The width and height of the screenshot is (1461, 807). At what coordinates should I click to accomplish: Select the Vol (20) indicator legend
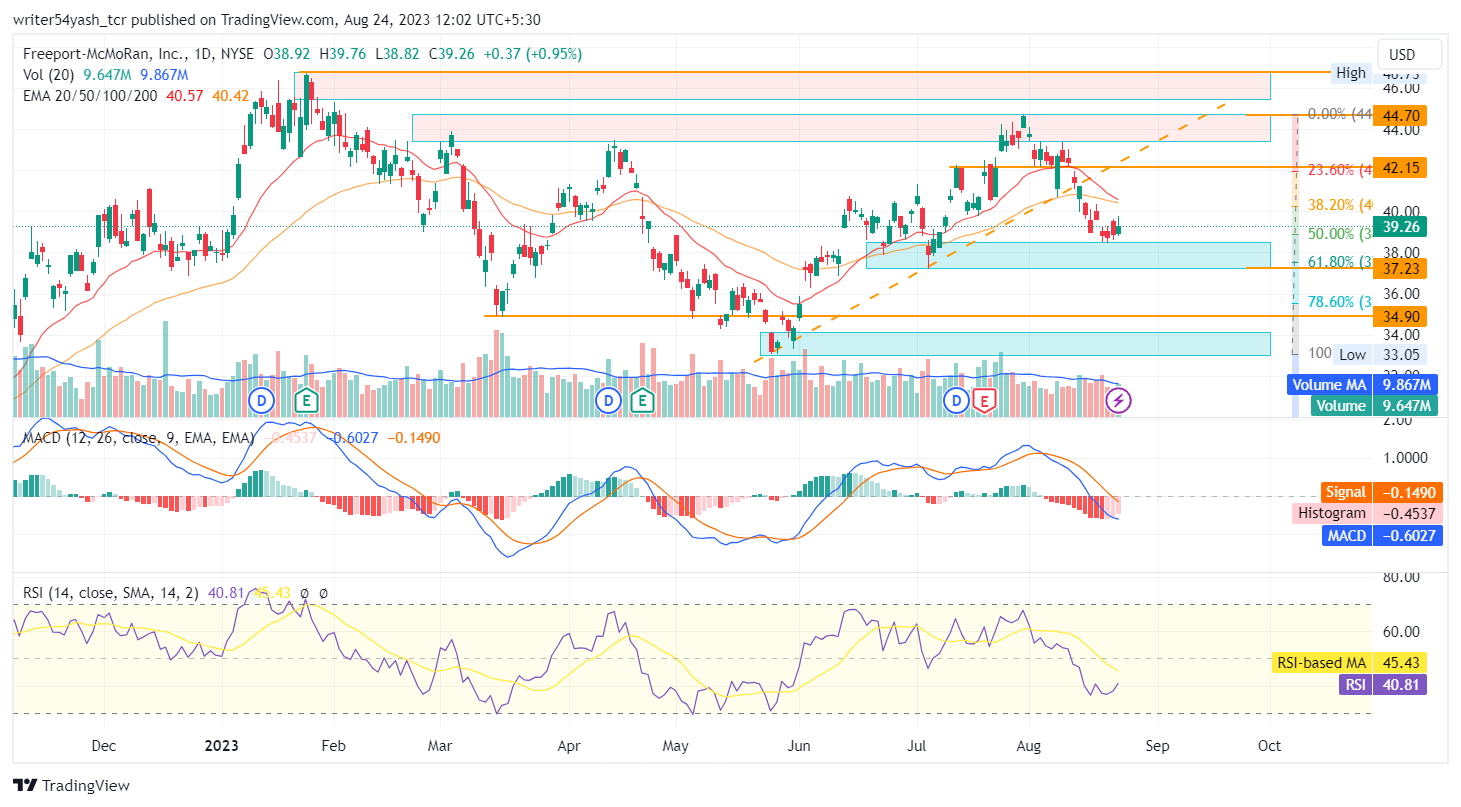coord(50,75)
